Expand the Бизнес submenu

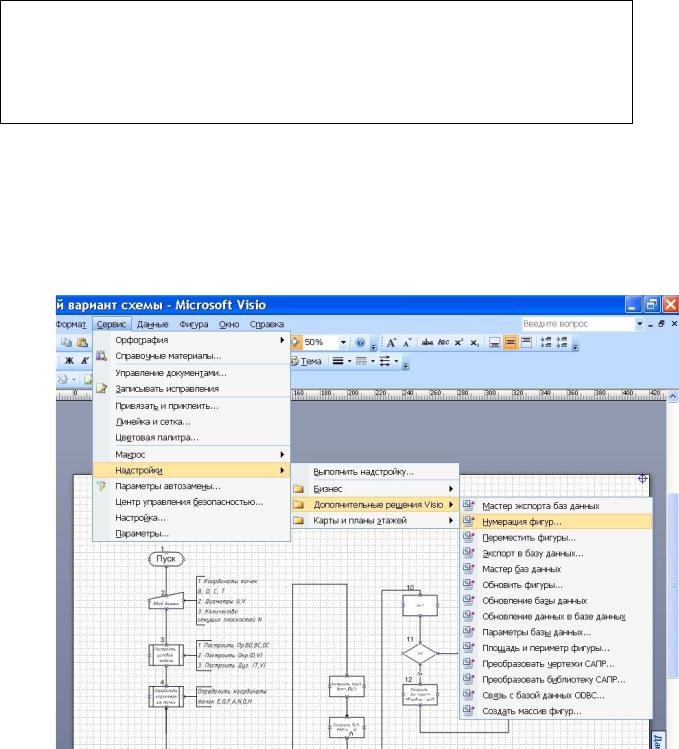coord(451,489)
